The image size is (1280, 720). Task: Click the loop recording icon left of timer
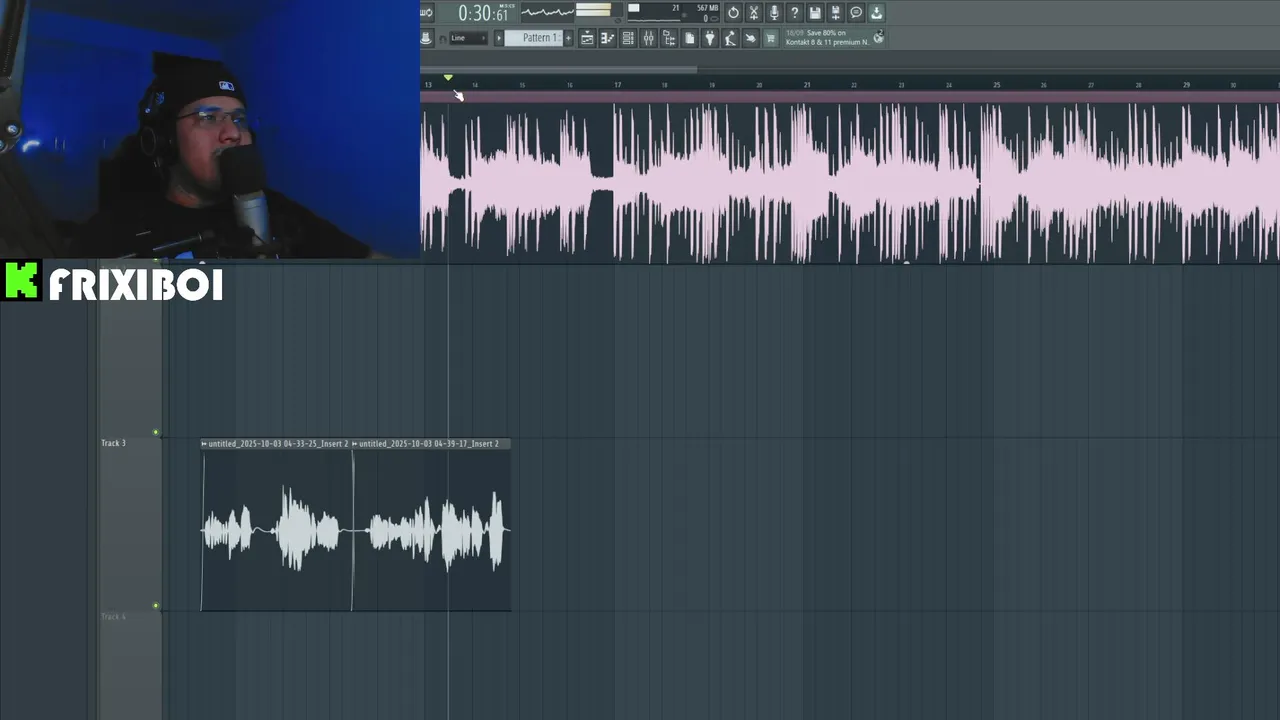426,13
